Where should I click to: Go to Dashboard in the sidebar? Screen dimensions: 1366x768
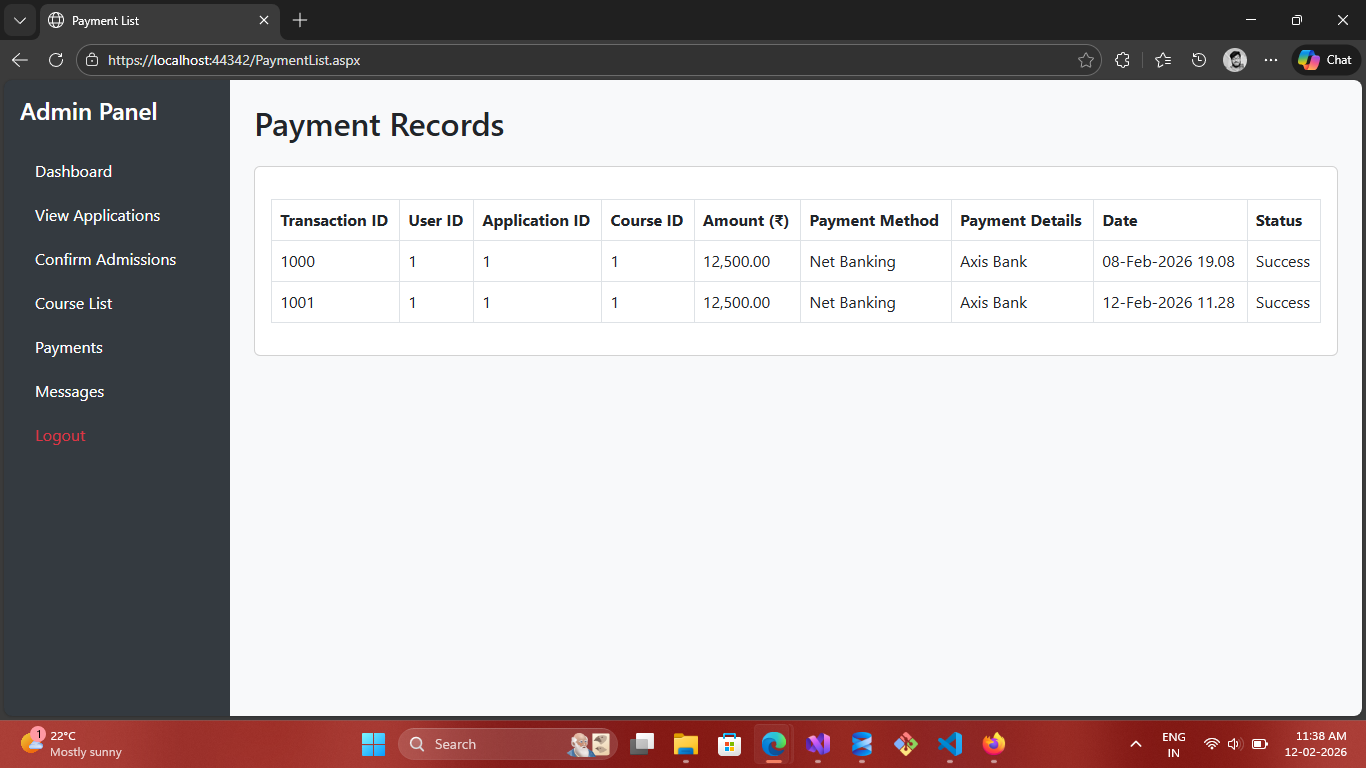73,172
